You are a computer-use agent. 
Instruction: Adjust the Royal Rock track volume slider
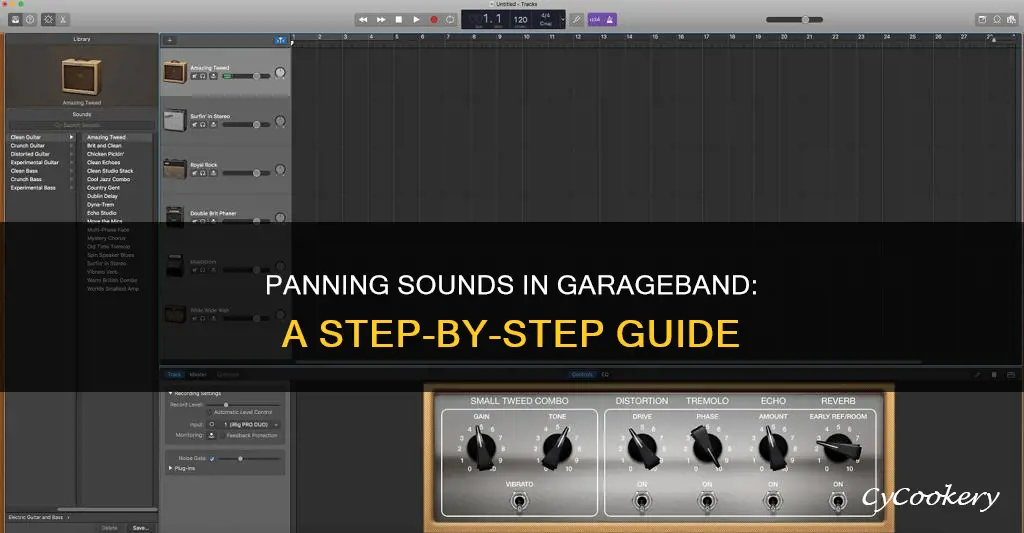pos(246,173)
